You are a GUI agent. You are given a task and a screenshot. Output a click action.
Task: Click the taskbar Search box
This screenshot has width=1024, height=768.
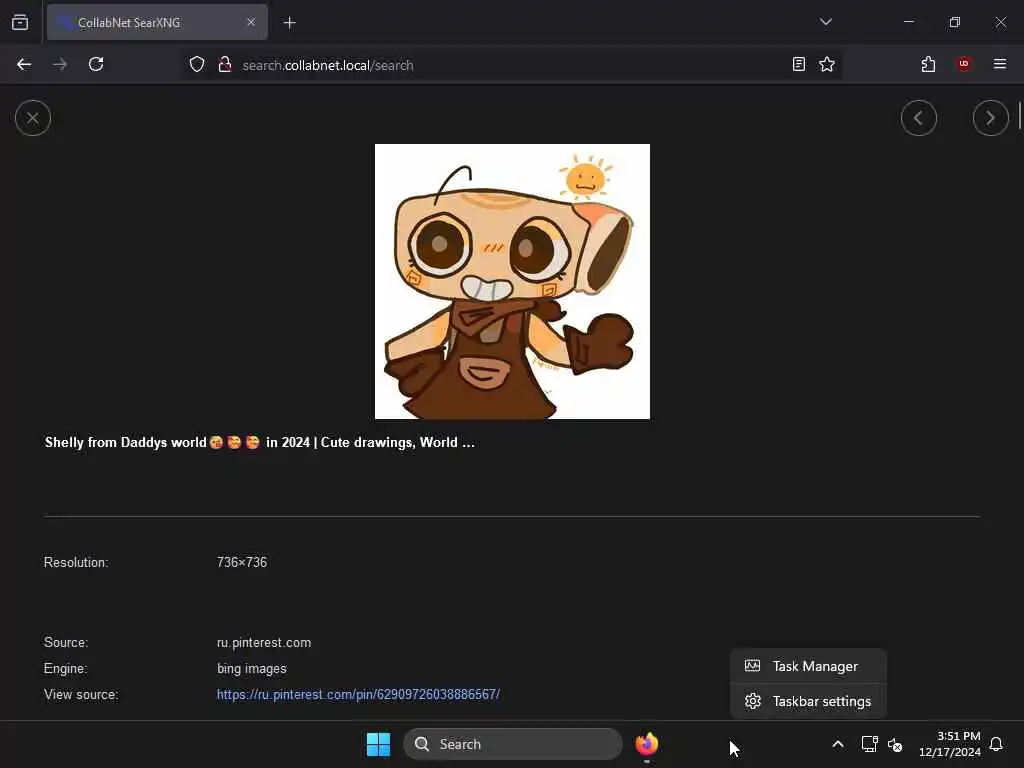pos(513,744)
